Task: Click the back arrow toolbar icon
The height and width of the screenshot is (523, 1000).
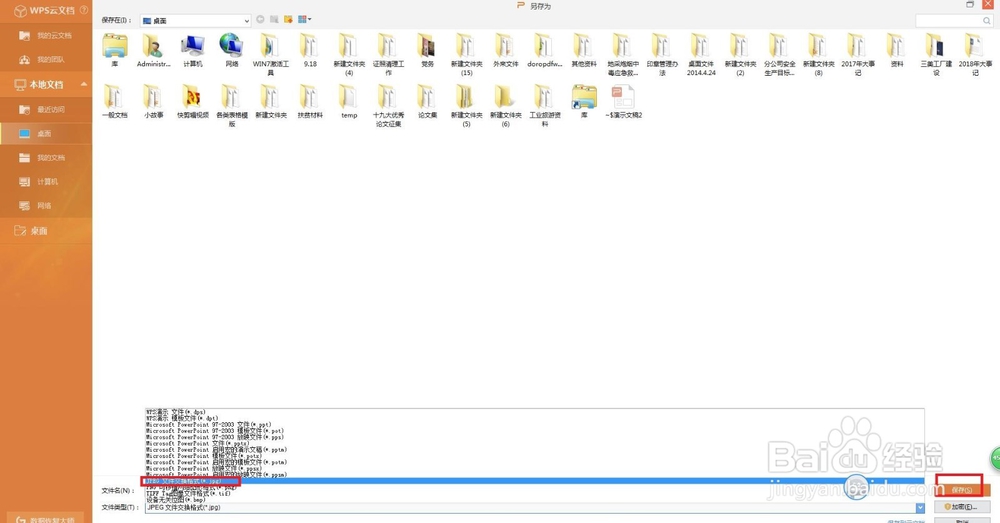Action: point(260,20)
